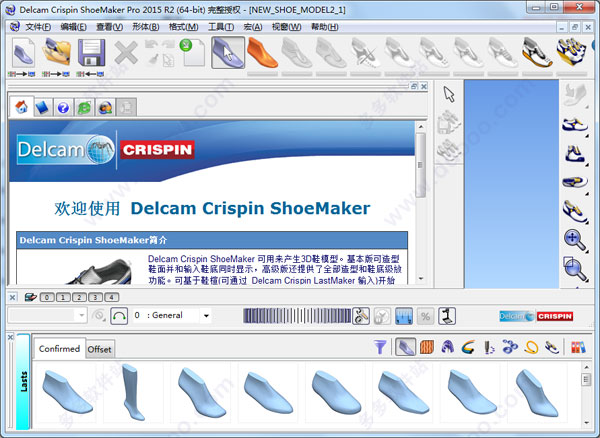Click the striped purple slider bar

coord(297,316)
